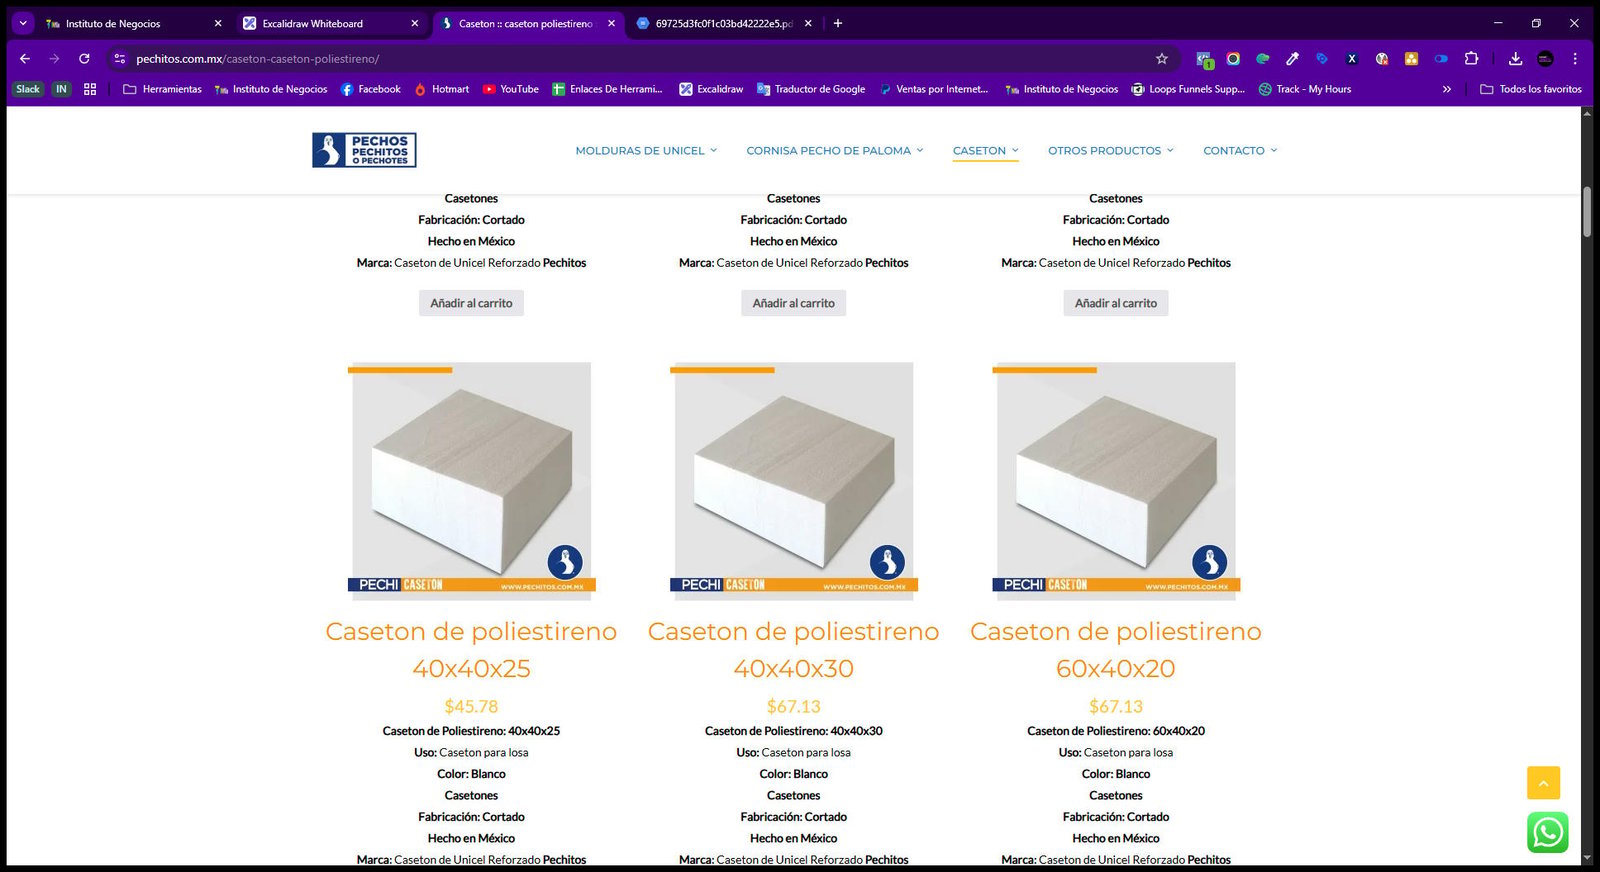Open the Chrome extensions puzzle menu
This screenshot has width=1600, height=872.
click(1471, 59)
